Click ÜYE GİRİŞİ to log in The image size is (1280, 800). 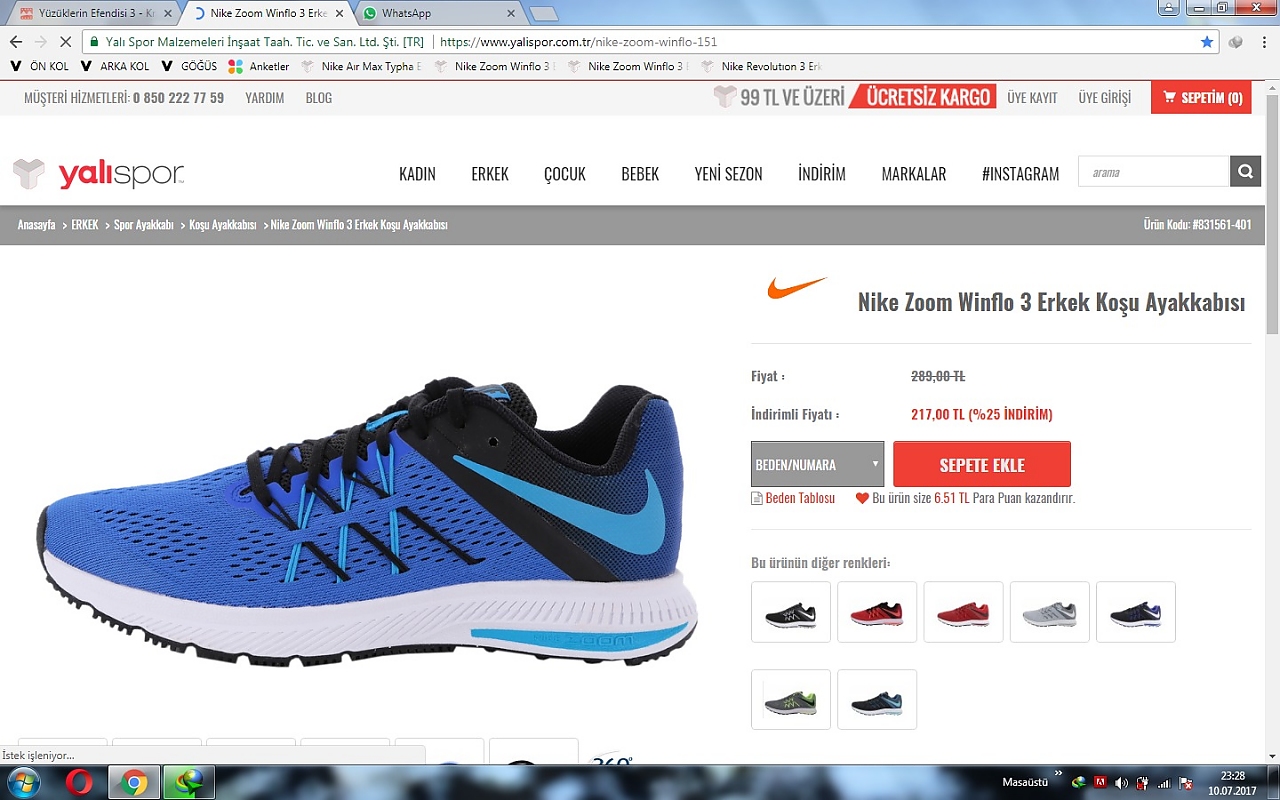click(1104, 98)
